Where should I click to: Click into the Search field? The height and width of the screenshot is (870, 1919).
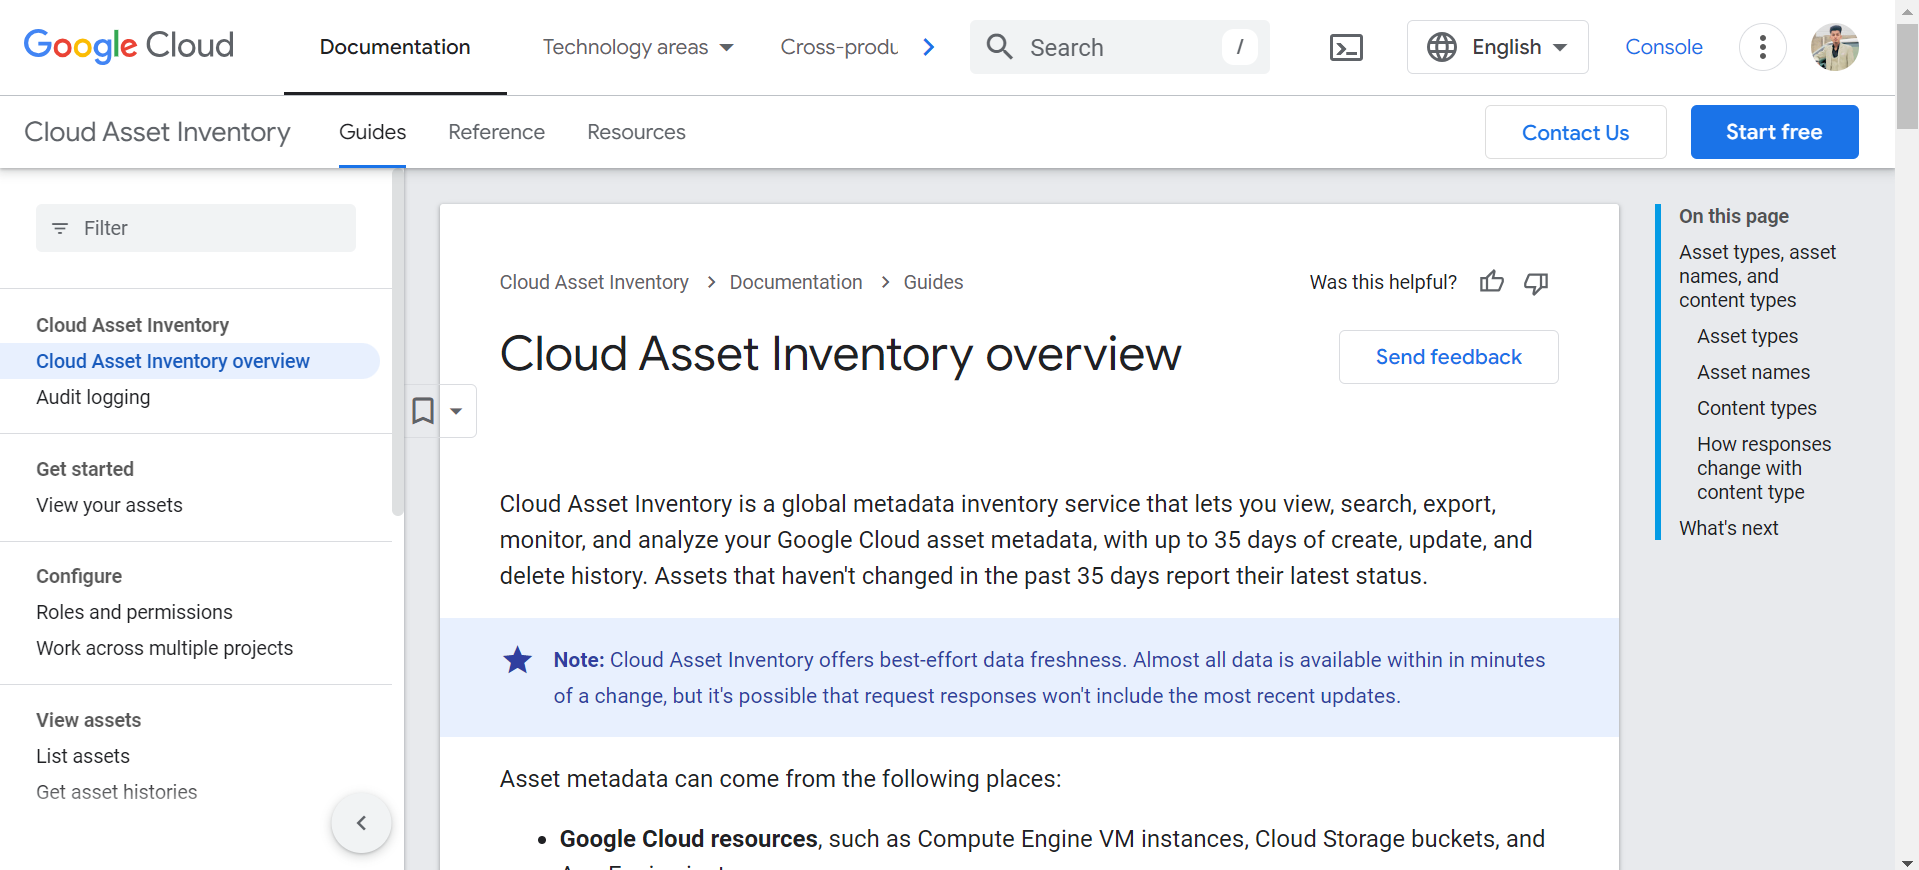pyautogui.click(x=1119, y=47)
